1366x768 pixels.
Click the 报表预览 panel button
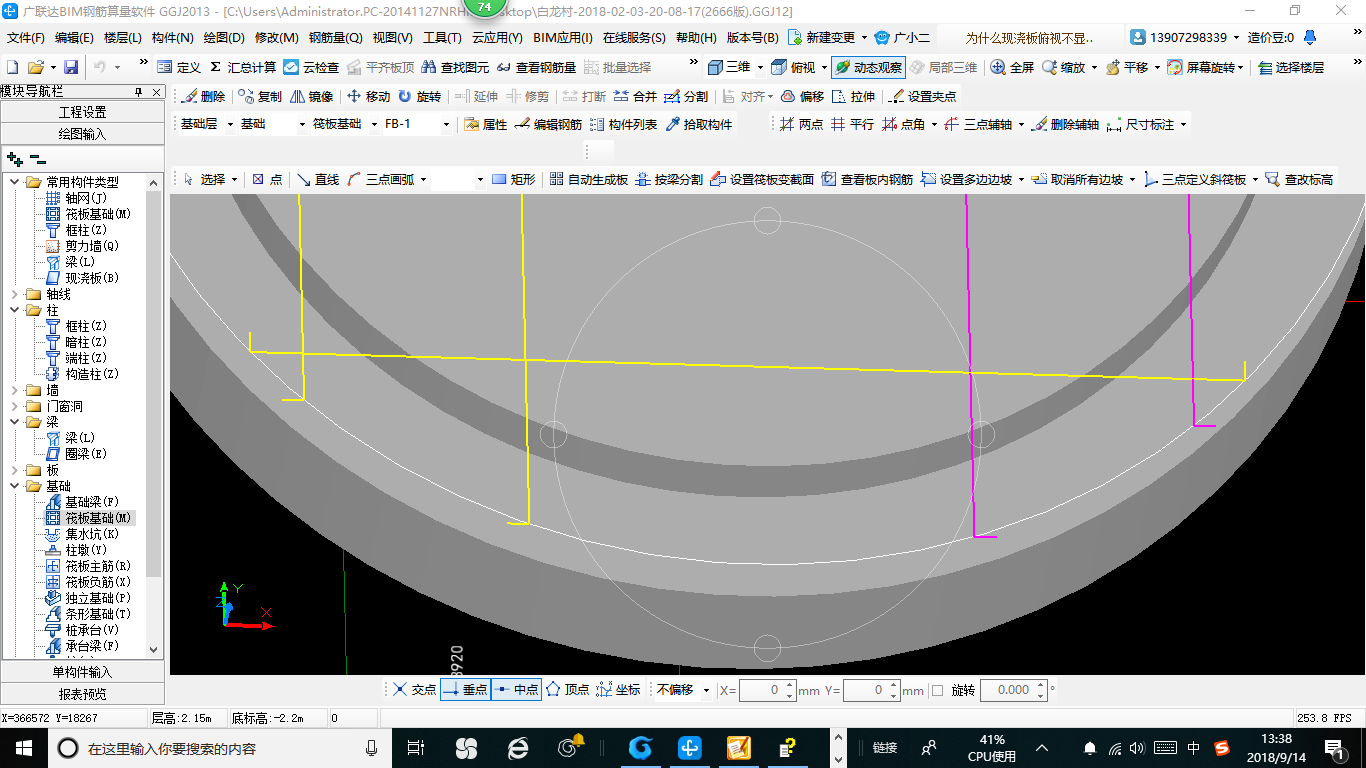point(82,693)
